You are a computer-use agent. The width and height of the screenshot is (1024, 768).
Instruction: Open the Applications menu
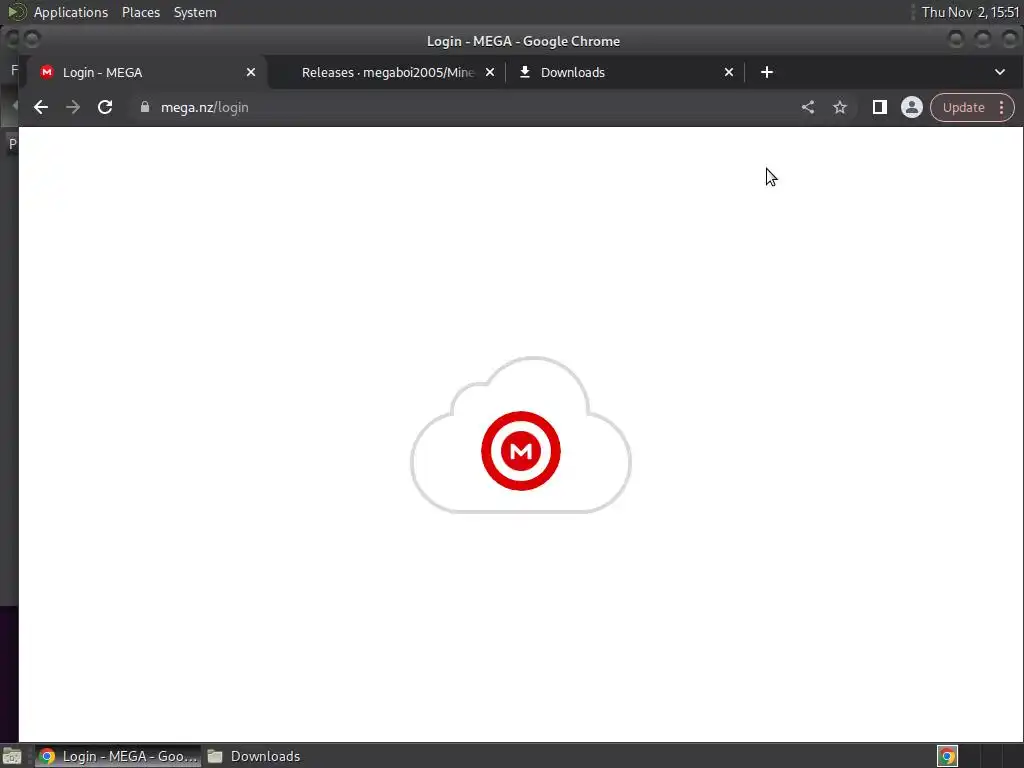71,12
